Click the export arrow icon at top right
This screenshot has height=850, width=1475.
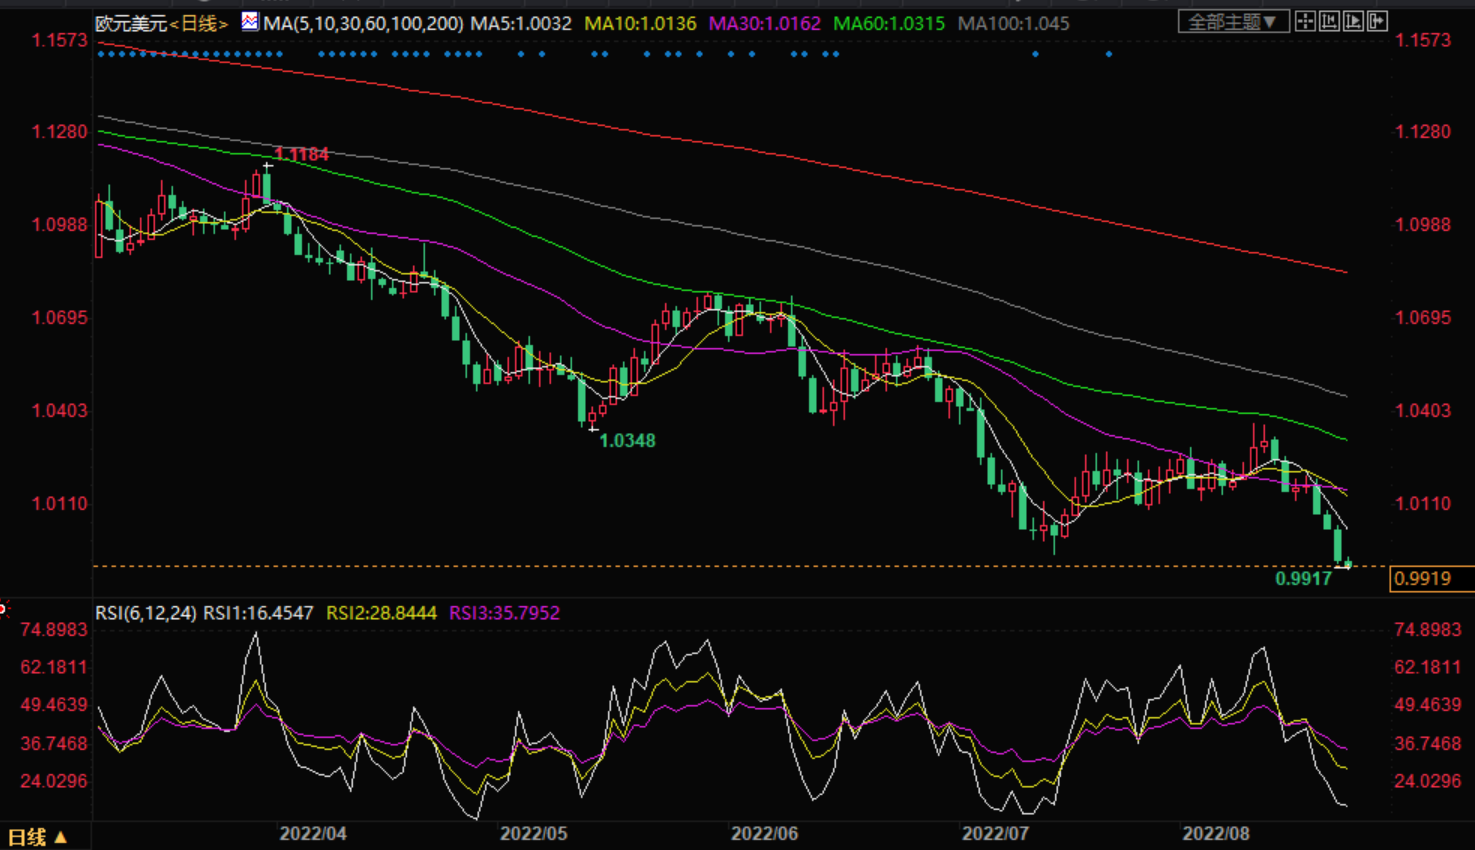point(1377,21)
